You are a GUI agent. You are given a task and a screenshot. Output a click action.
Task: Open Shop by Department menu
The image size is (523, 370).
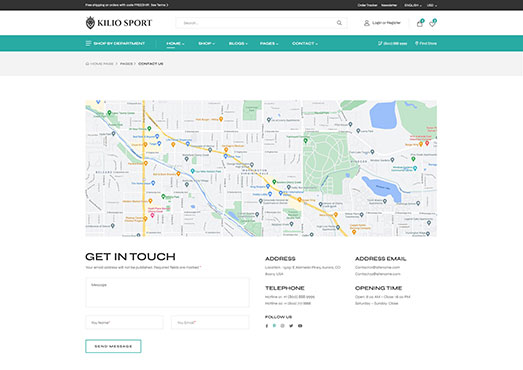click(x=115, y=43)
